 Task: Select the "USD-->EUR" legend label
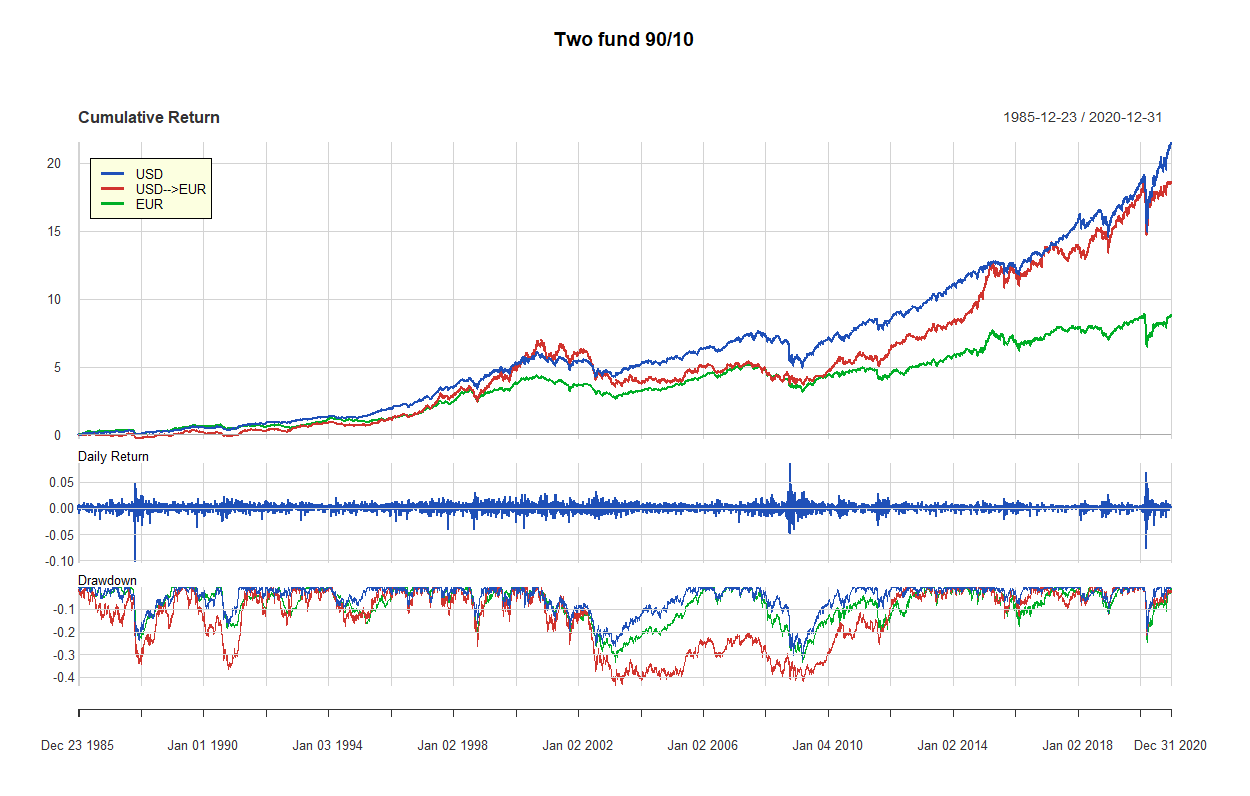[170, 189]
